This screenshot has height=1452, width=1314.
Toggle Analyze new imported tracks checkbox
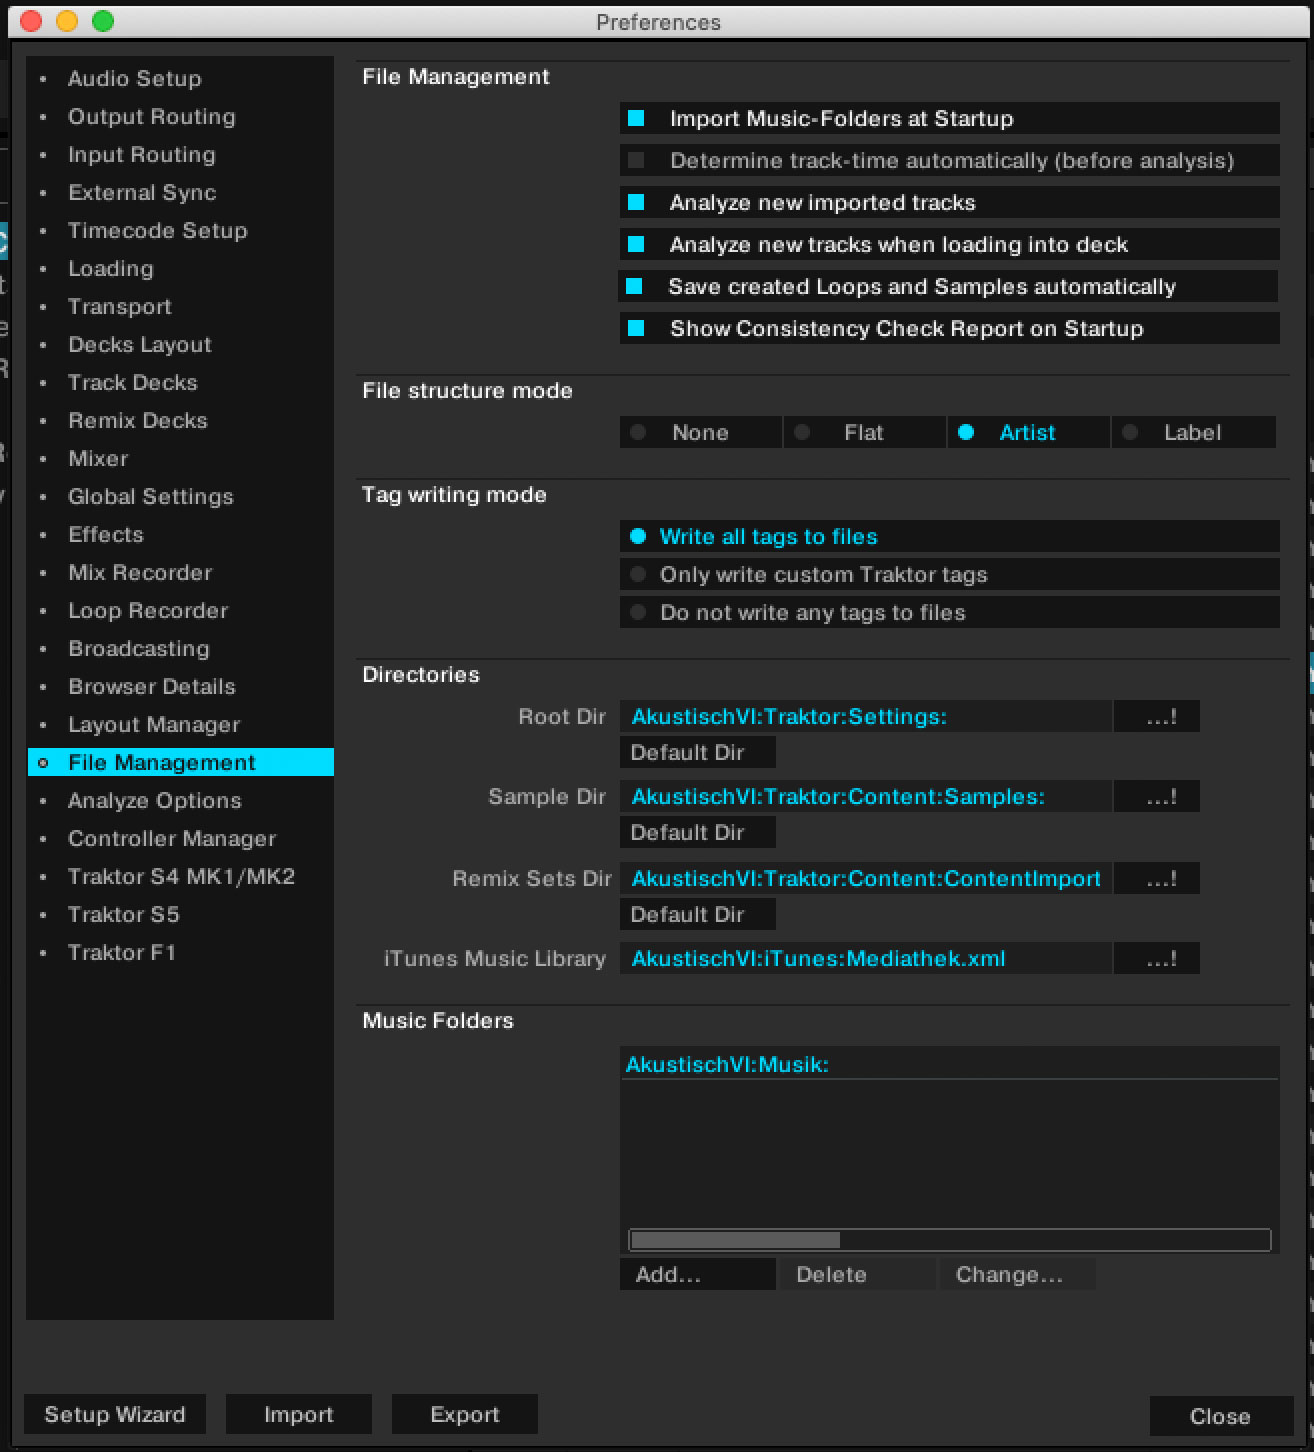click(x=636, y=203)
